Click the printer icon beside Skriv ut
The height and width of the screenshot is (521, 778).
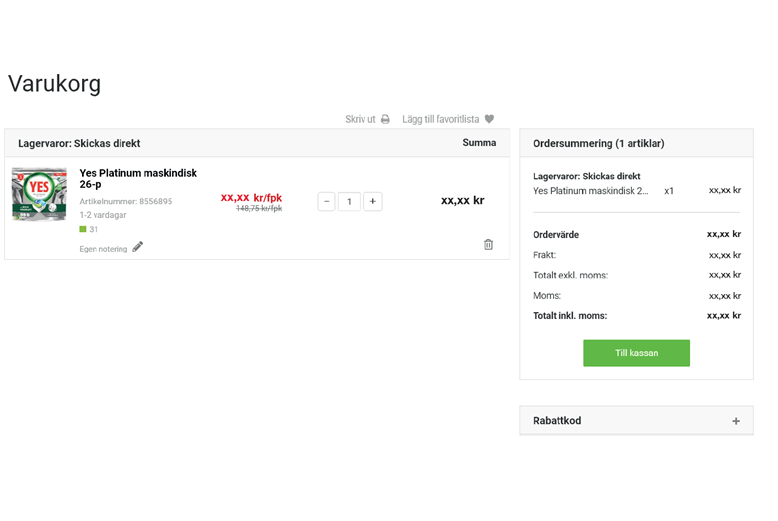pyautogui.click(x=385, y=119)
